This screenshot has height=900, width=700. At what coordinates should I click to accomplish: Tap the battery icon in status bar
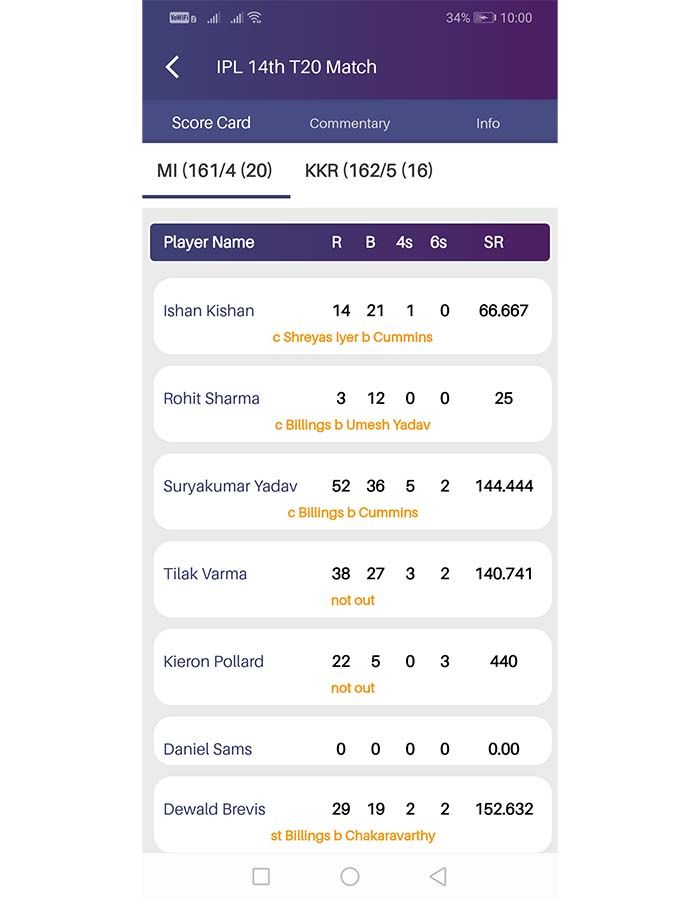point(484,18)
